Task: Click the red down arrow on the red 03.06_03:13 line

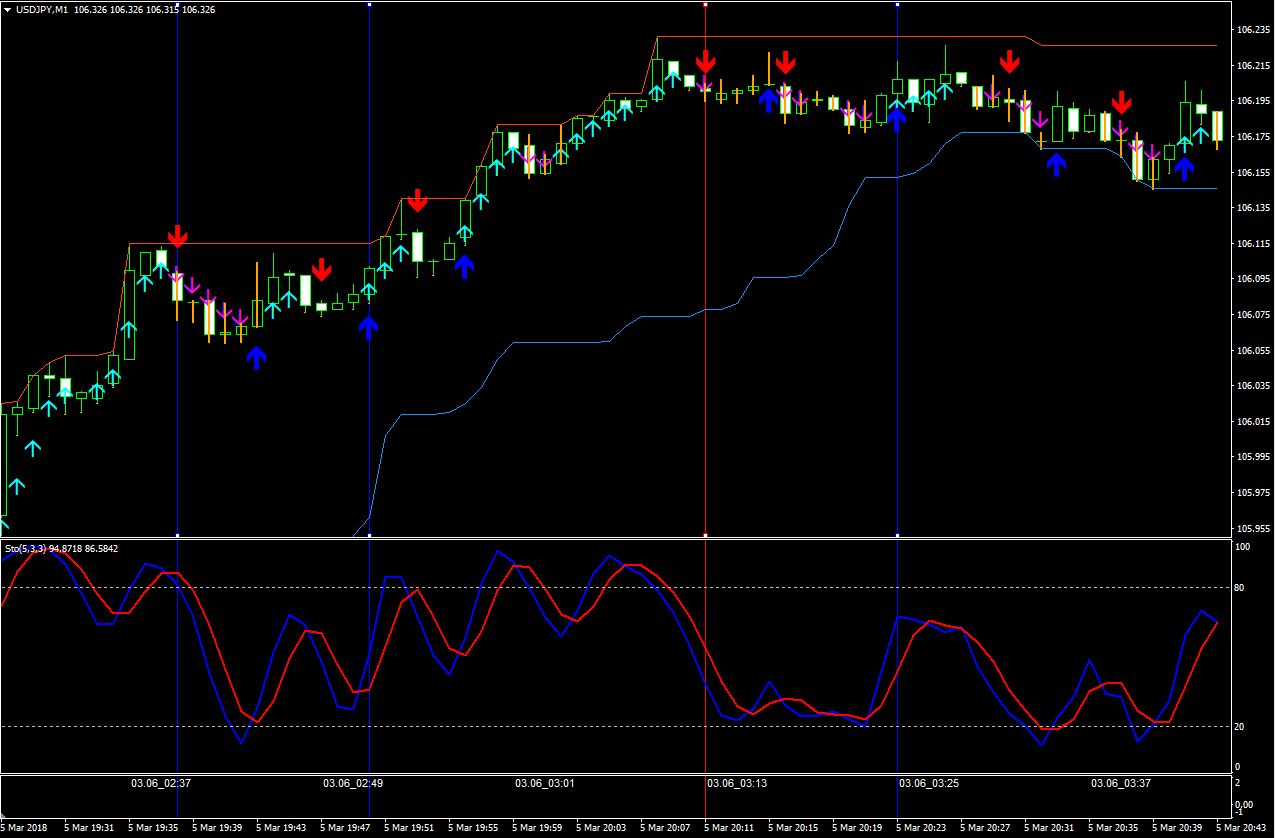Action: (x=706, y=62)
